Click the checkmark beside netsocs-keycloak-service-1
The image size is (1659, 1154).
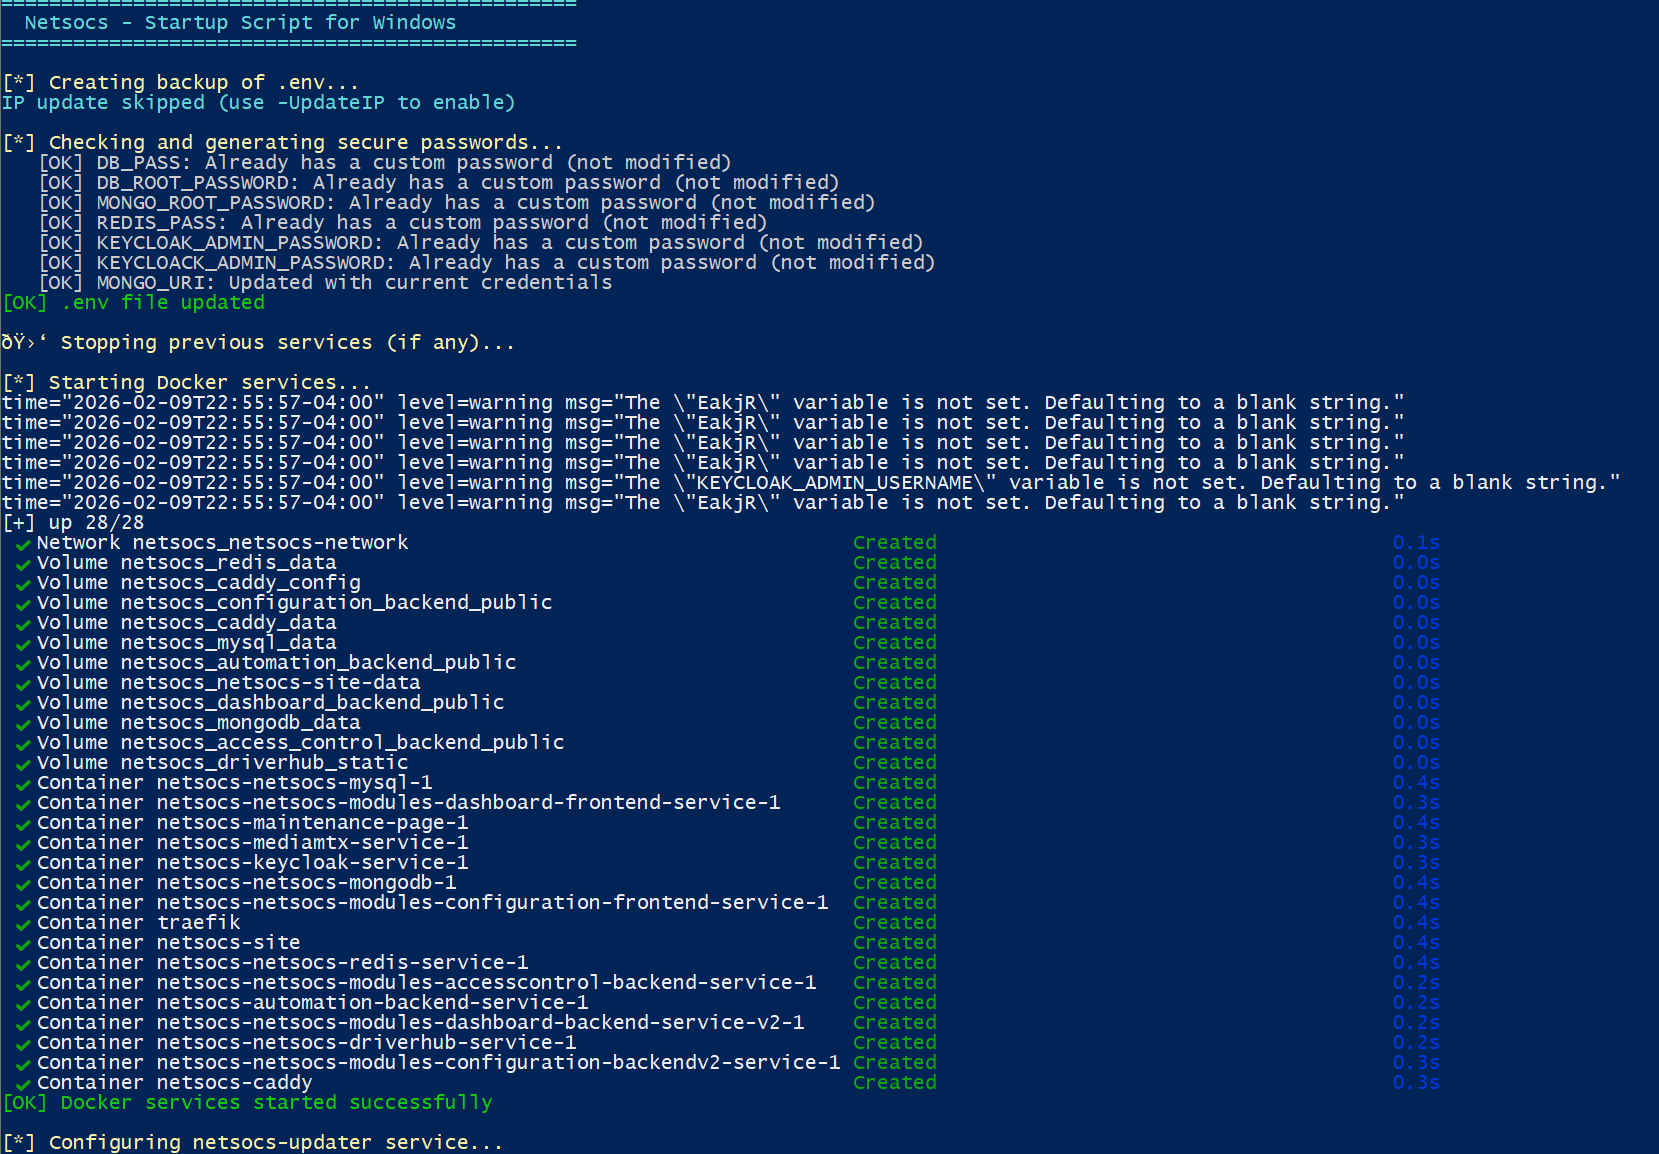(x=22, y=864)
